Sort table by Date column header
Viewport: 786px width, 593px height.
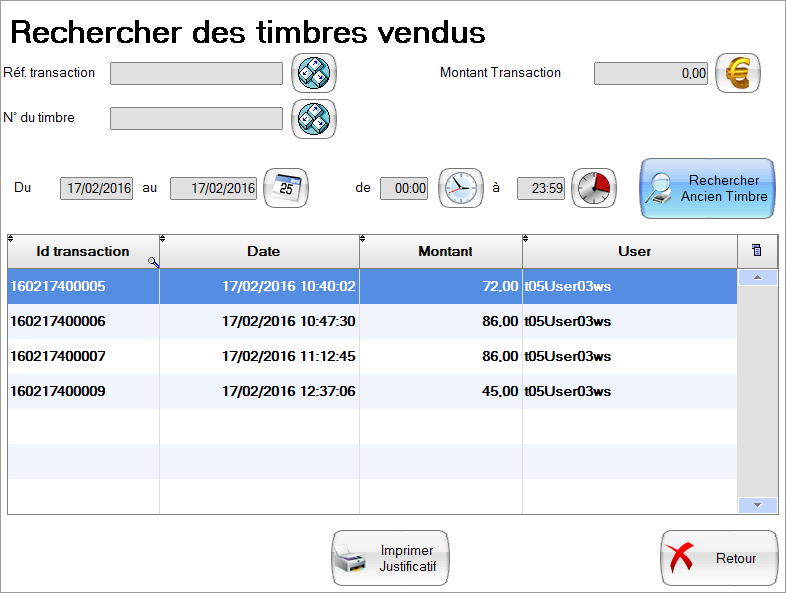click(x=263, y=251)
